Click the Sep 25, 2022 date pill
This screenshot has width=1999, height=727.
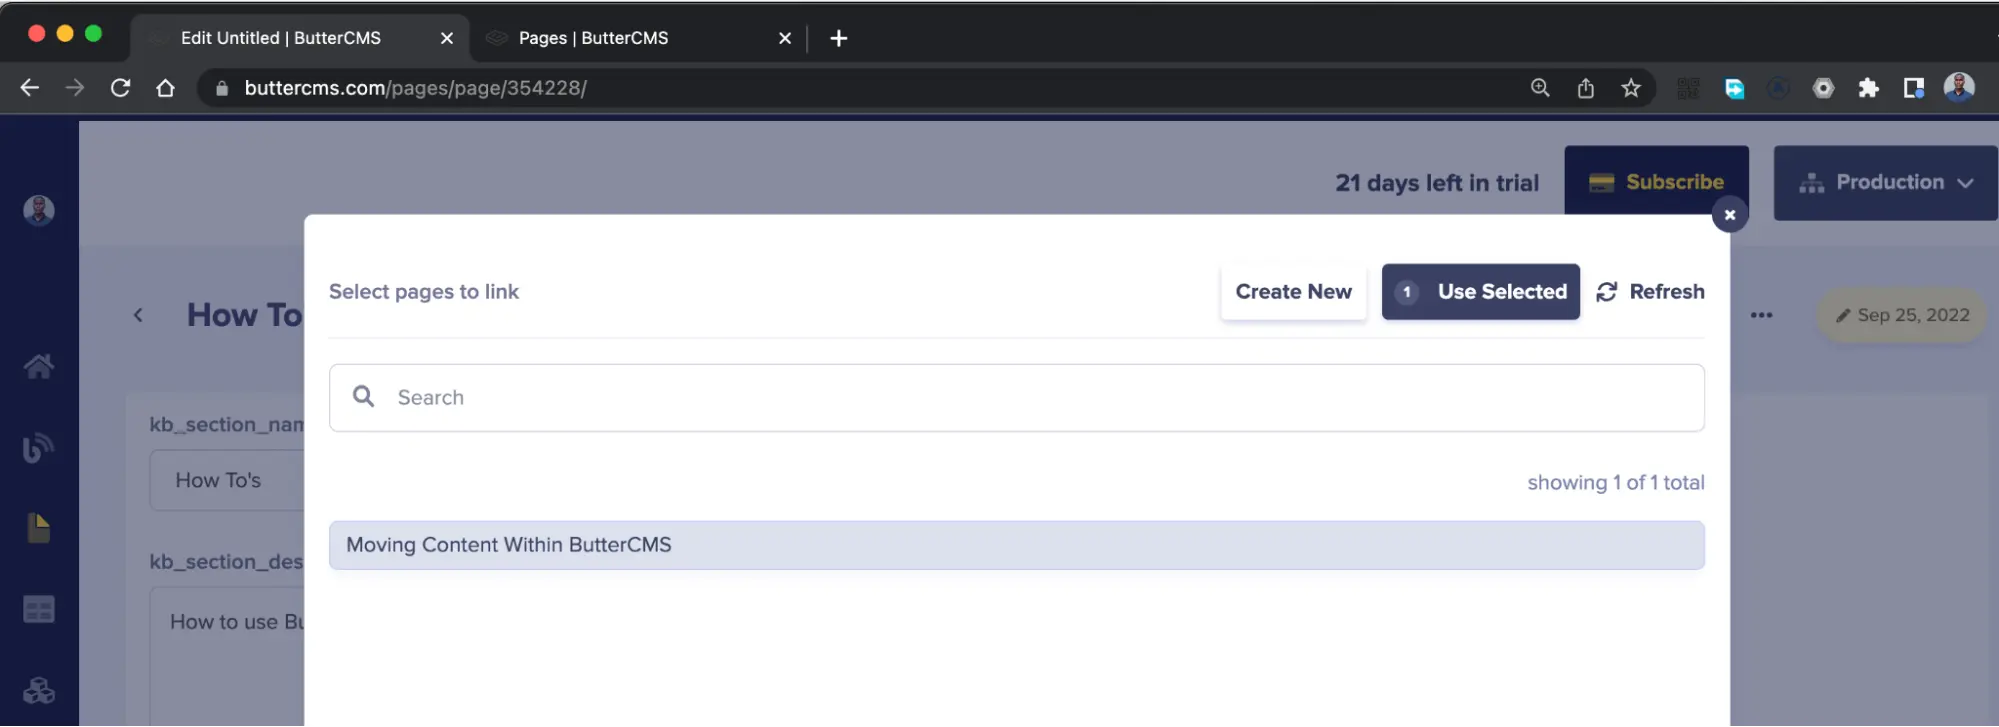[1901, 315]
